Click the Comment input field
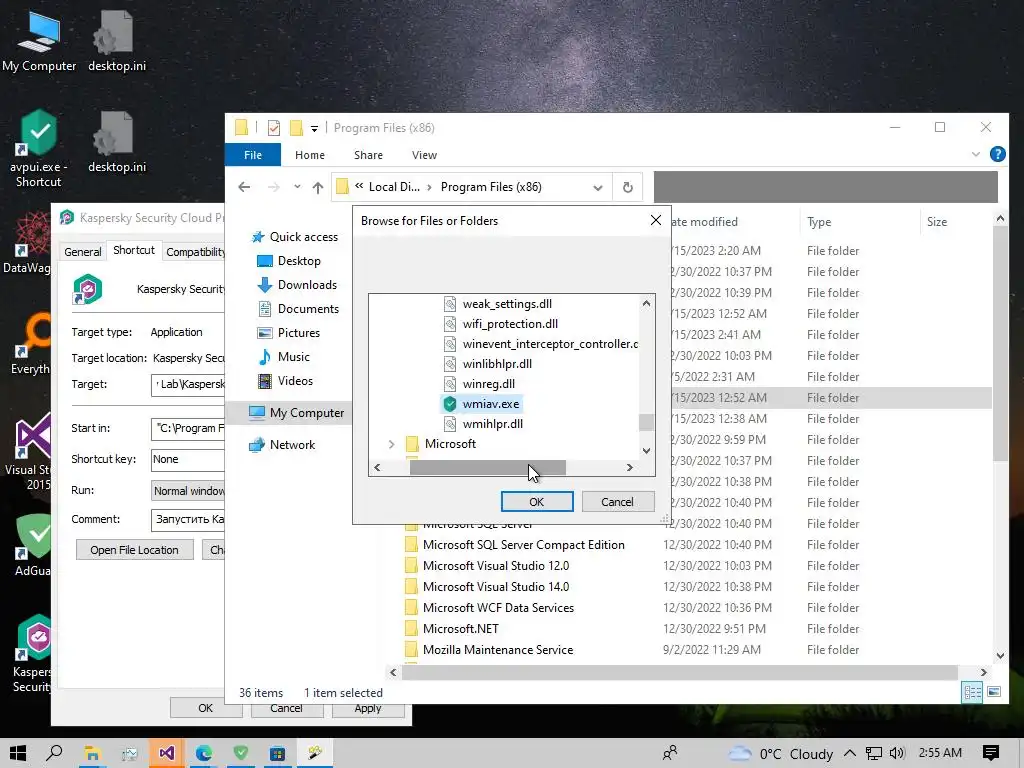 [188, 519]
